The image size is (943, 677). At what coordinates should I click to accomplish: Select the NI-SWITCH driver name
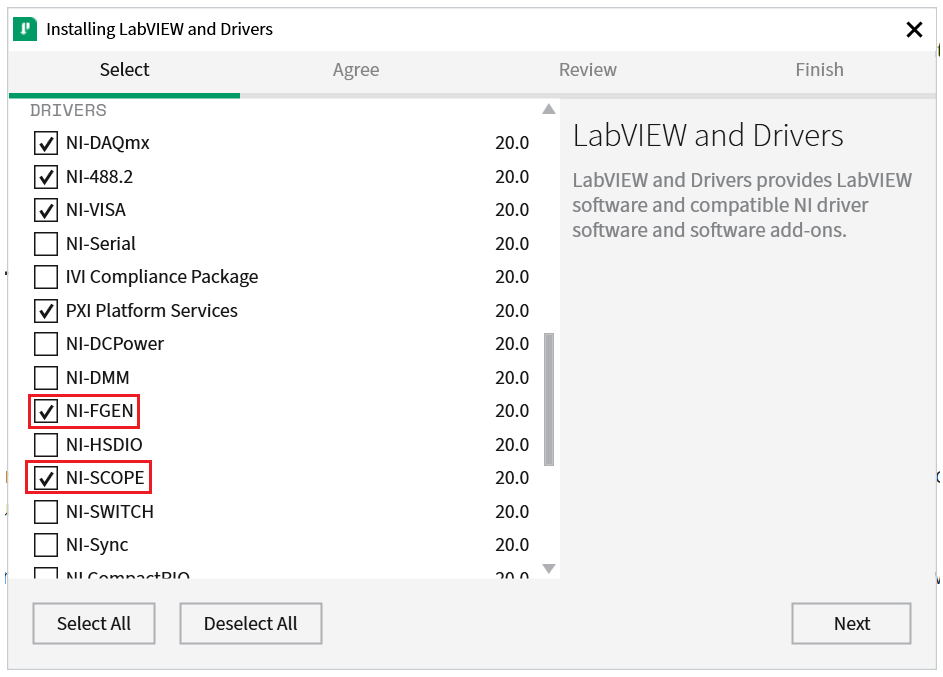(110, 512)
